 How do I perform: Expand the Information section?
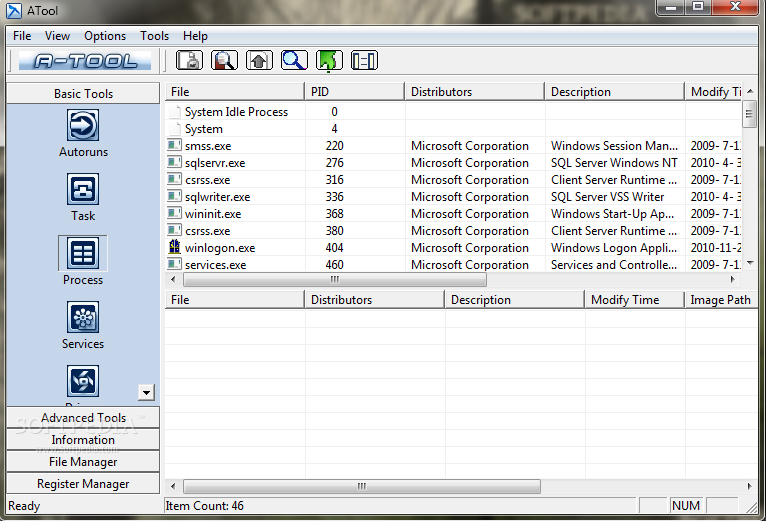tap(83, 440)
